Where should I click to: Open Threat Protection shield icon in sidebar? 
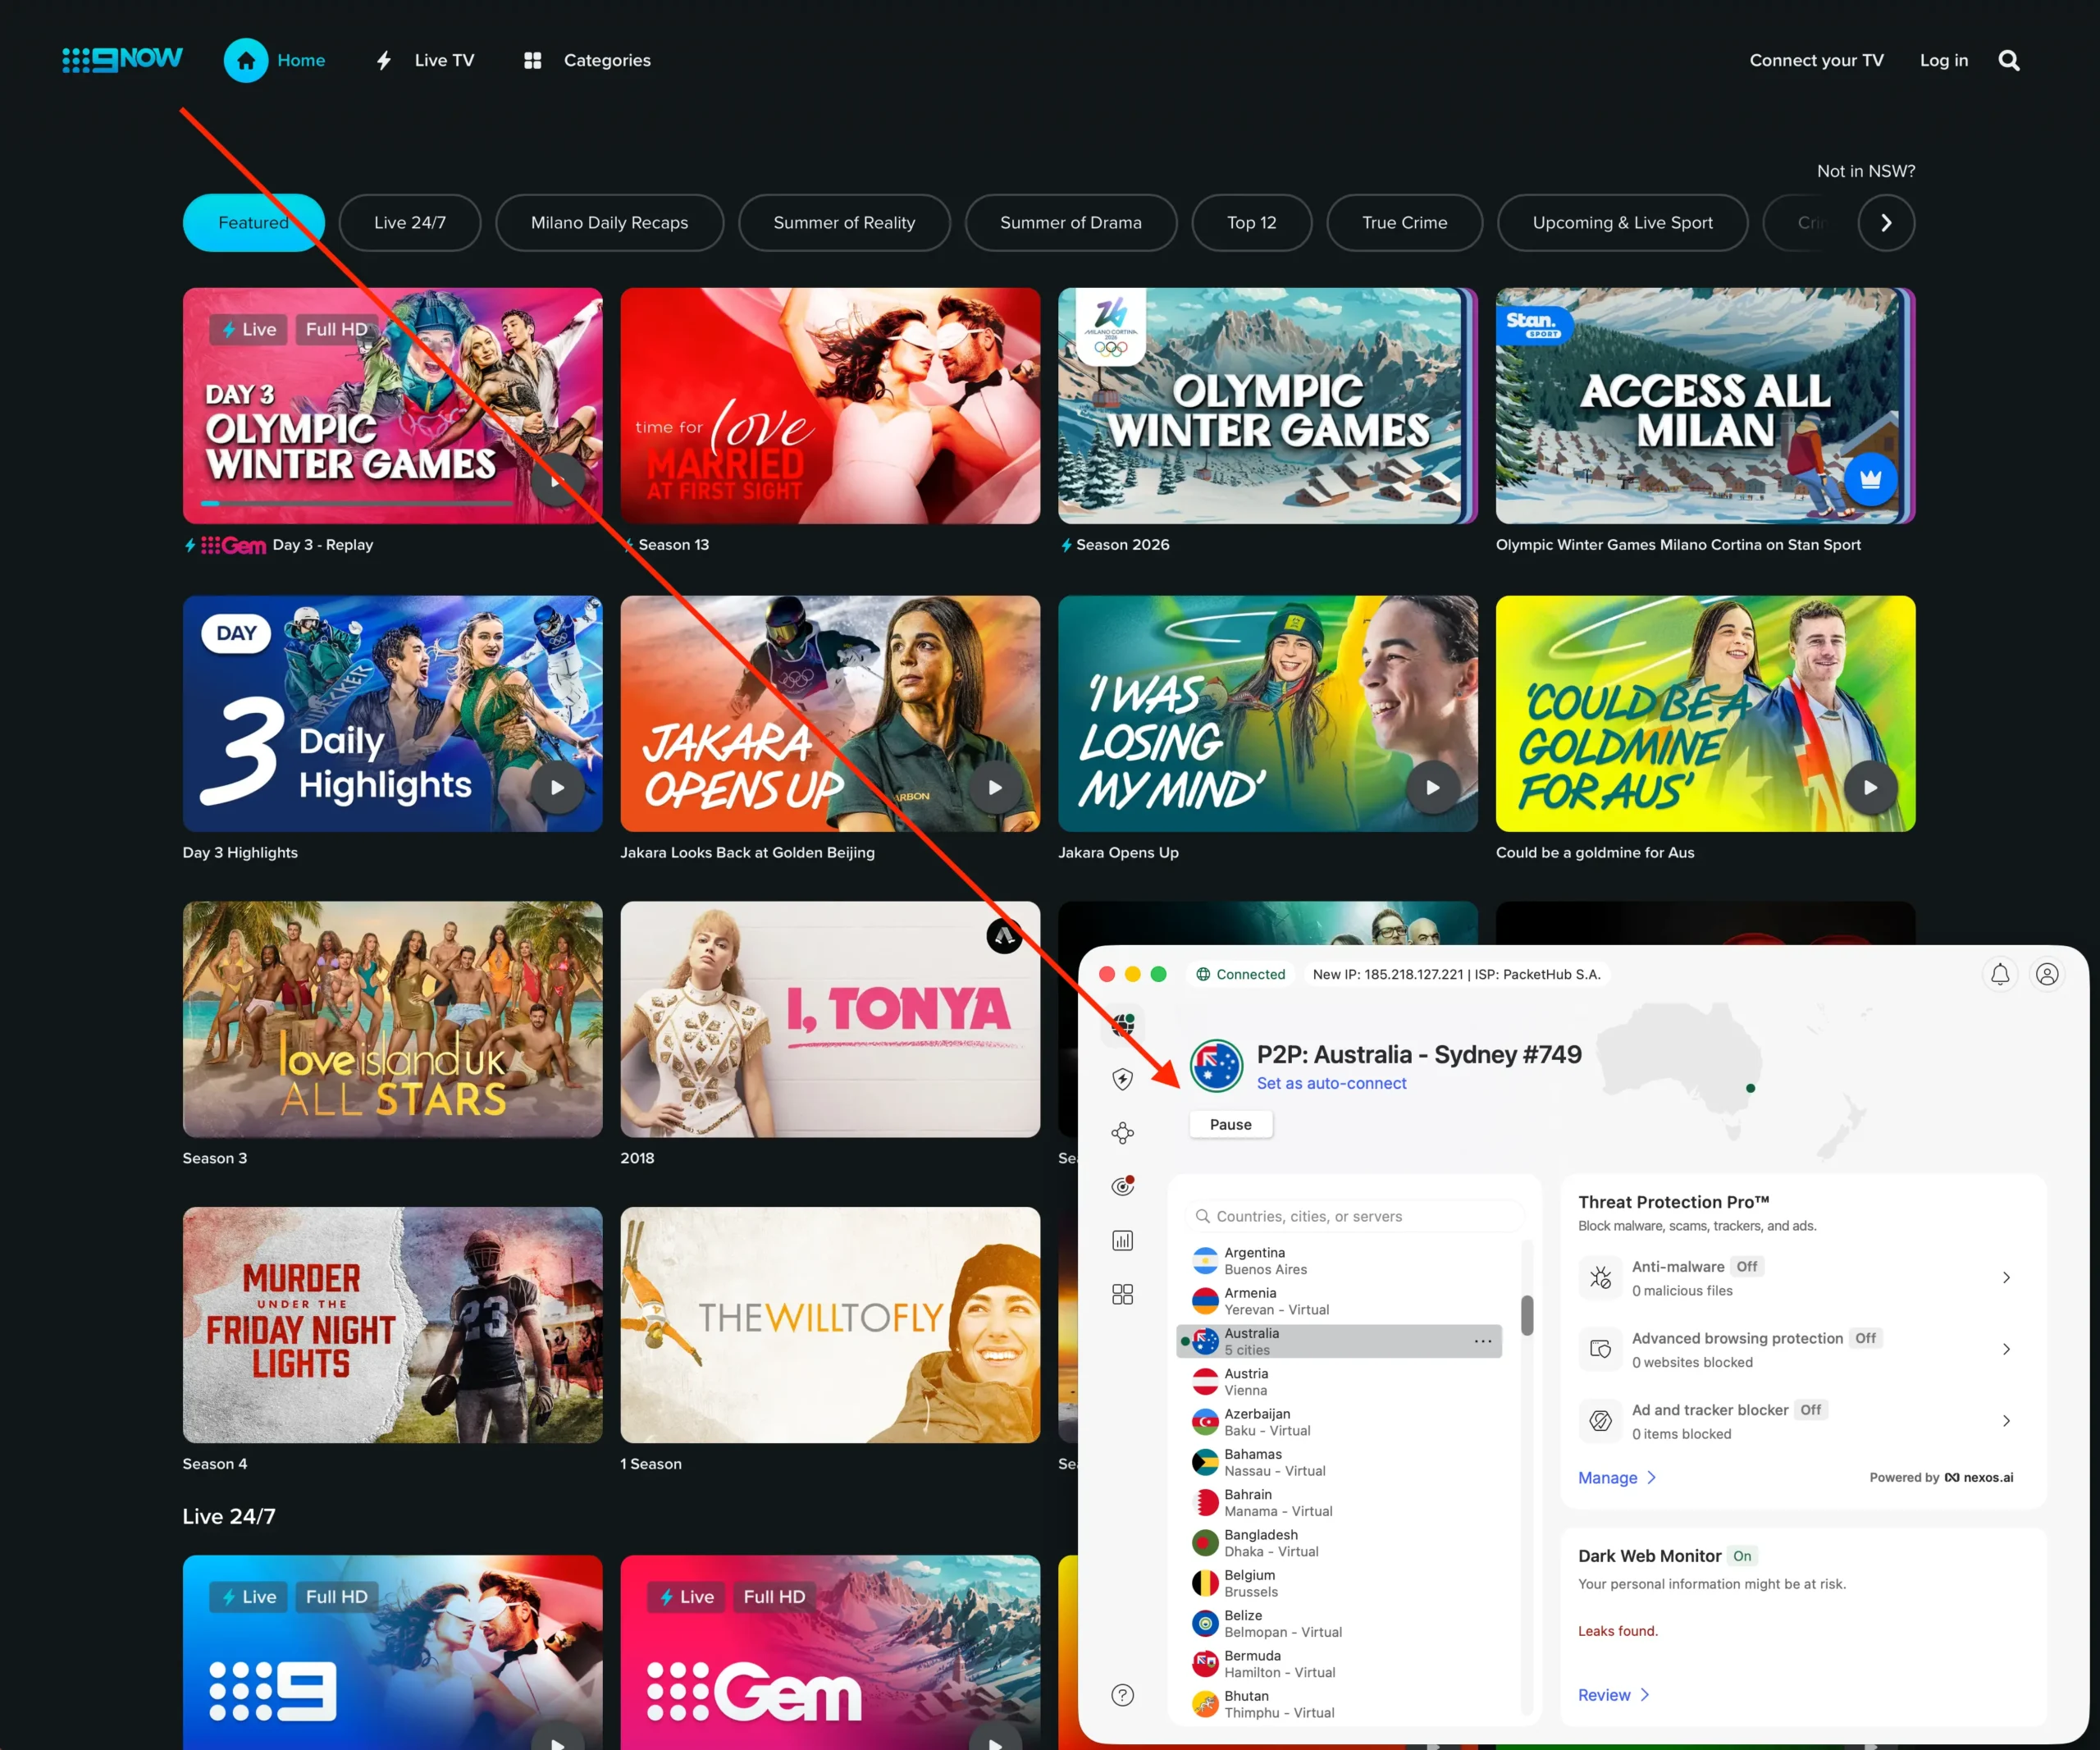pyautogui.click(x=1123, y=1080)
